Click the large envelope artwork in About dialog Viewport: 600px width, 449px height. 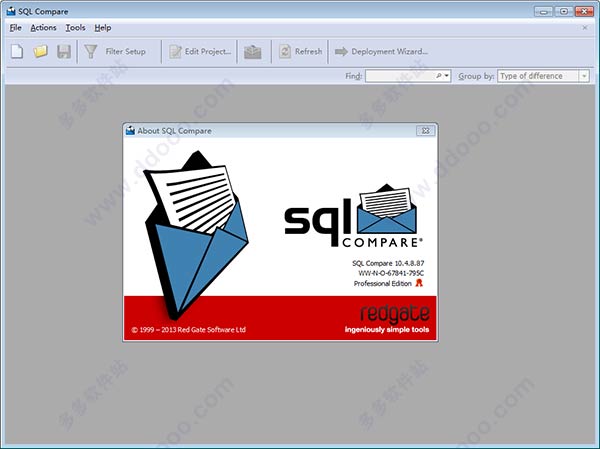tap(196, 234)
